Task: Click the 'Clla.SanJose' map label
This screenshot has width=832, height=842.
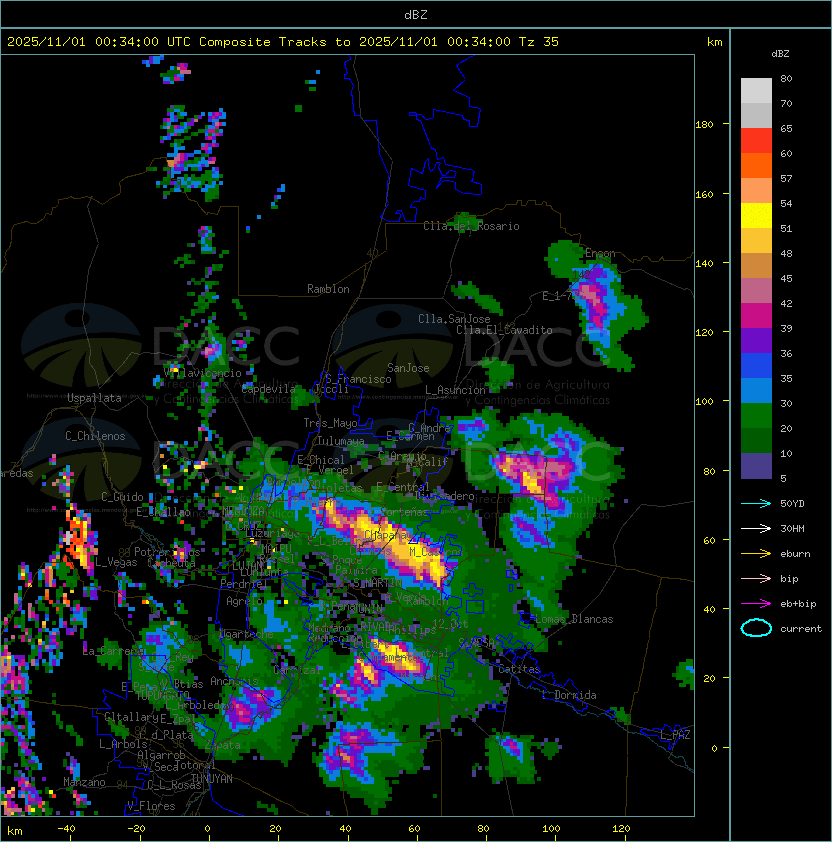Action: click(x=454, y=319)
